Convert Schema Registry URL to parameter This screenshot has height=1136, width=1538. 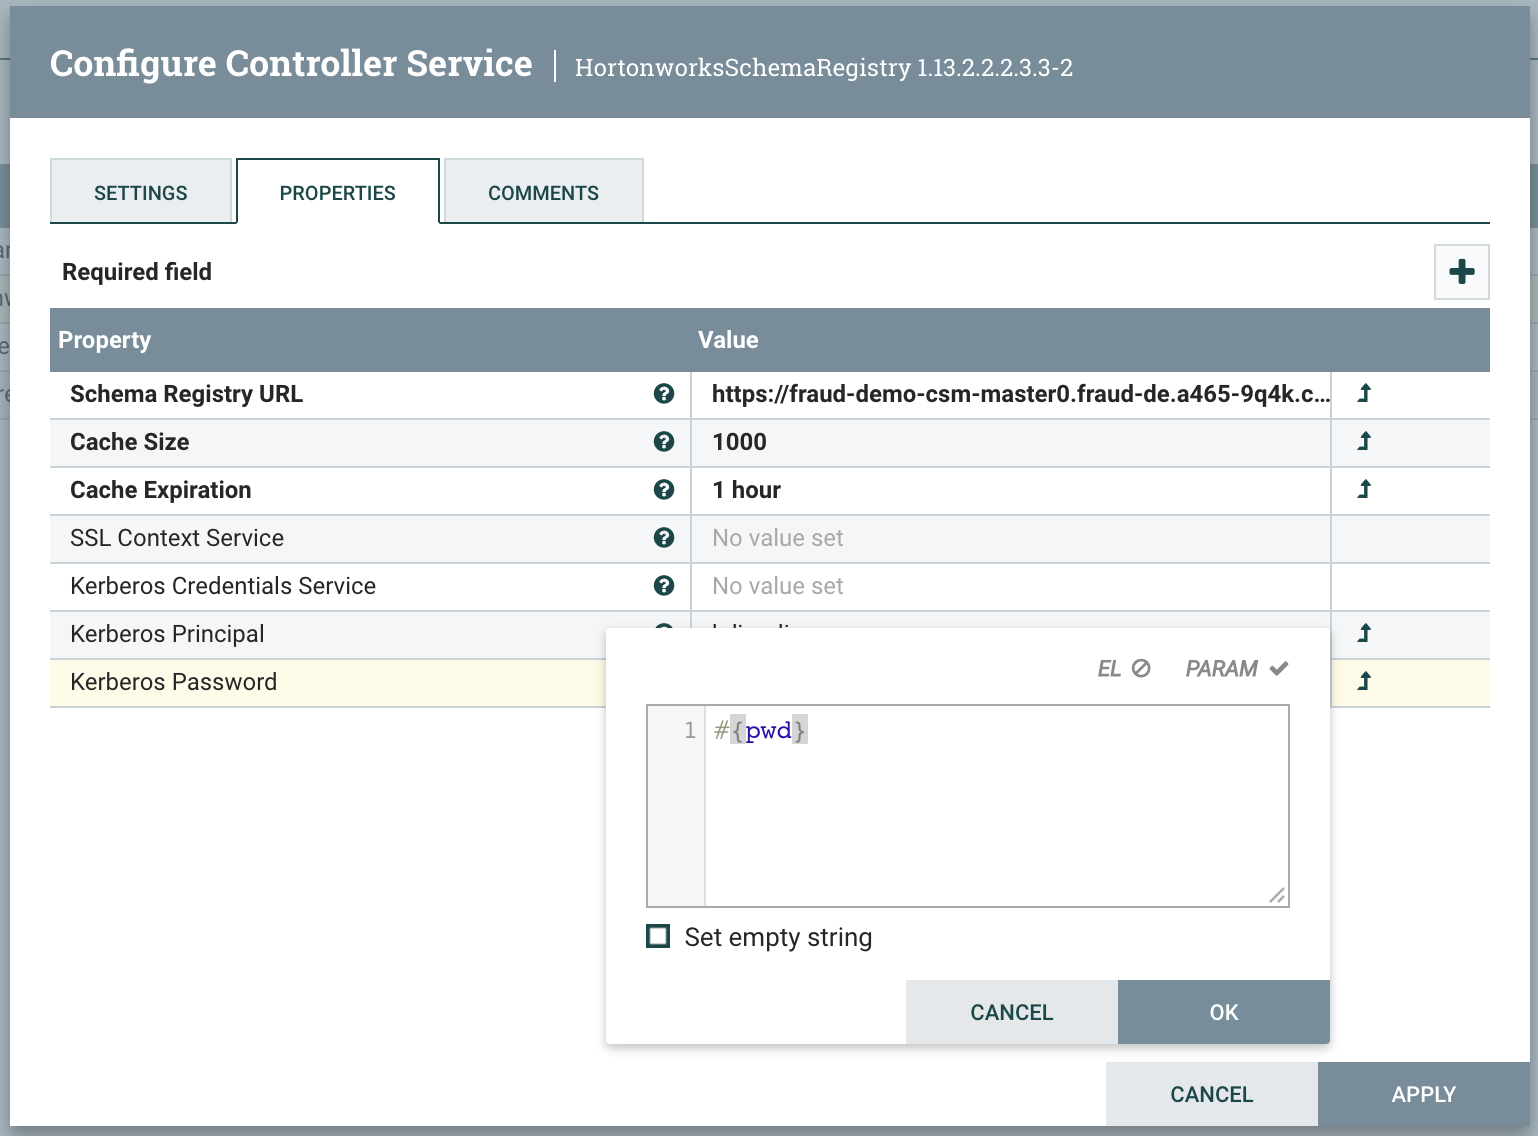click(x=1364, y=394)
